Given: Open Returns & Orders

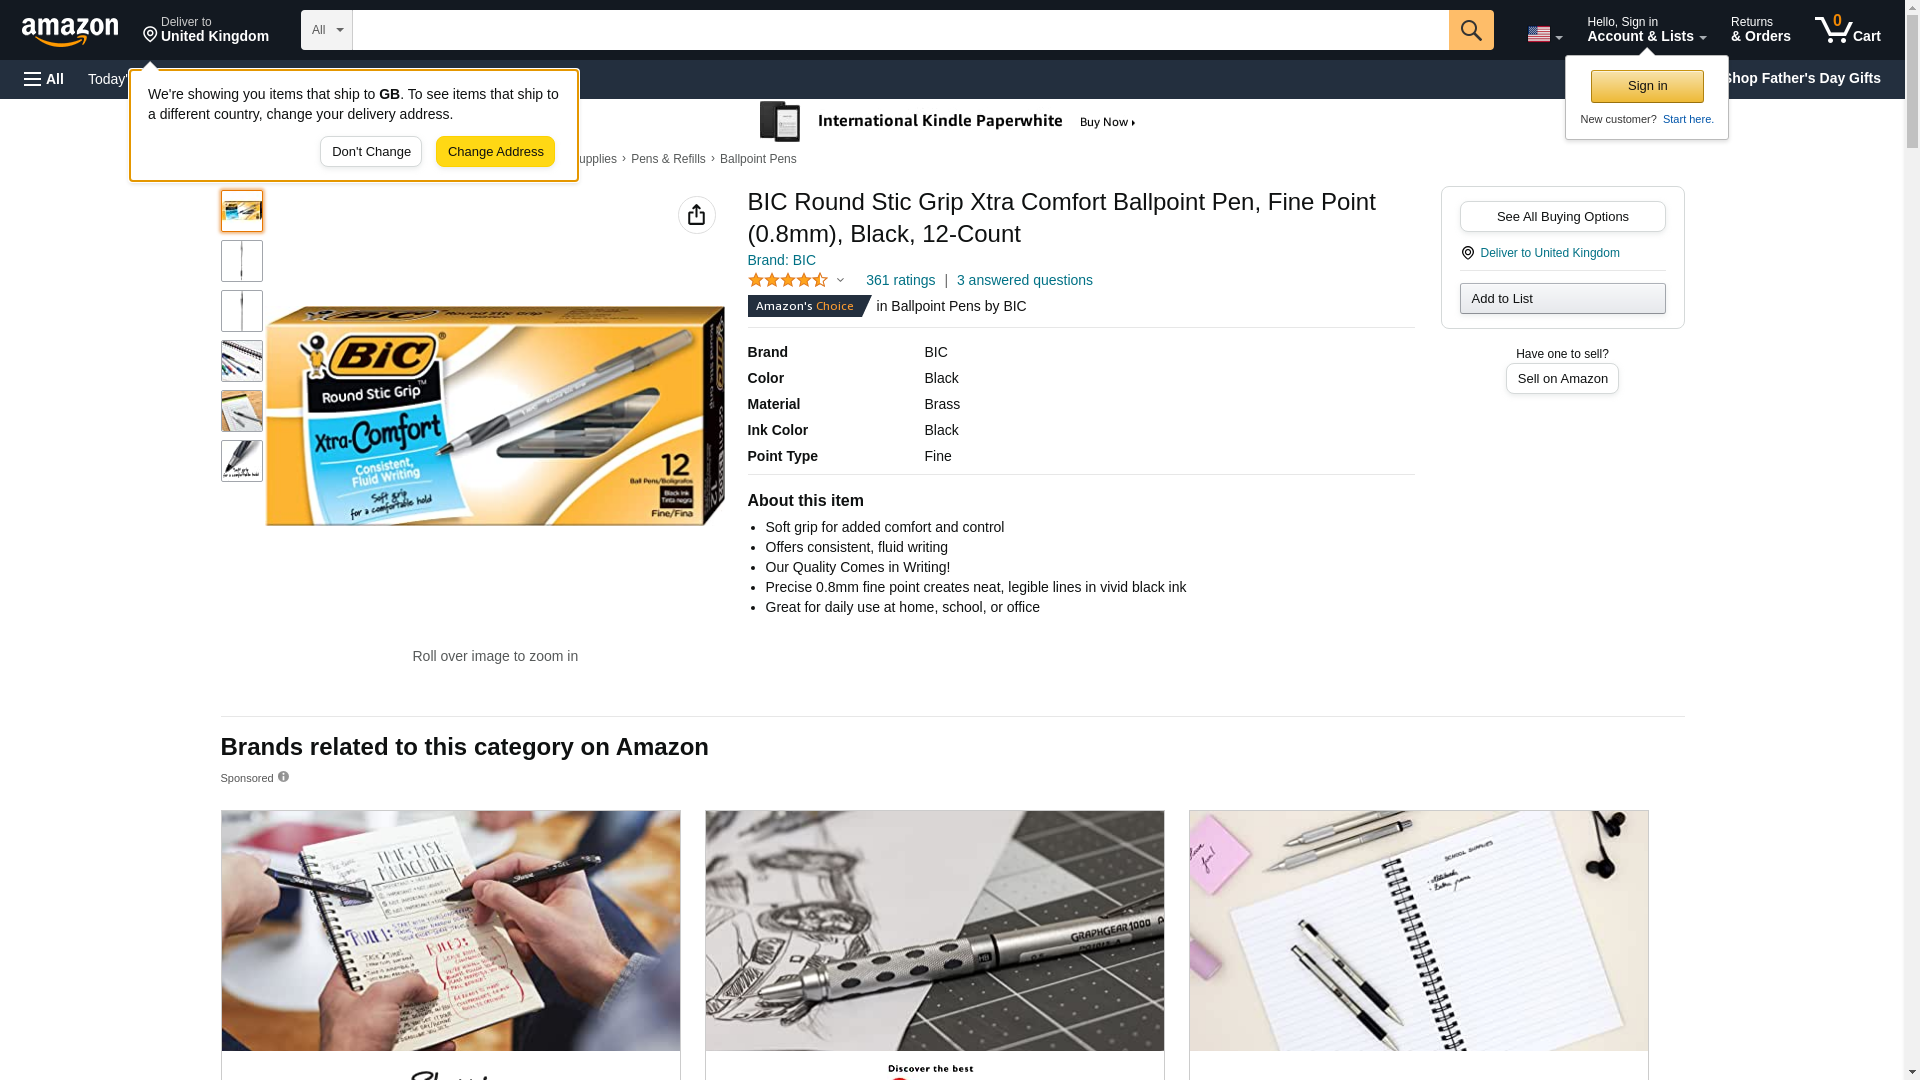Looking at the screenshot, I should (x=1760, y=30).
